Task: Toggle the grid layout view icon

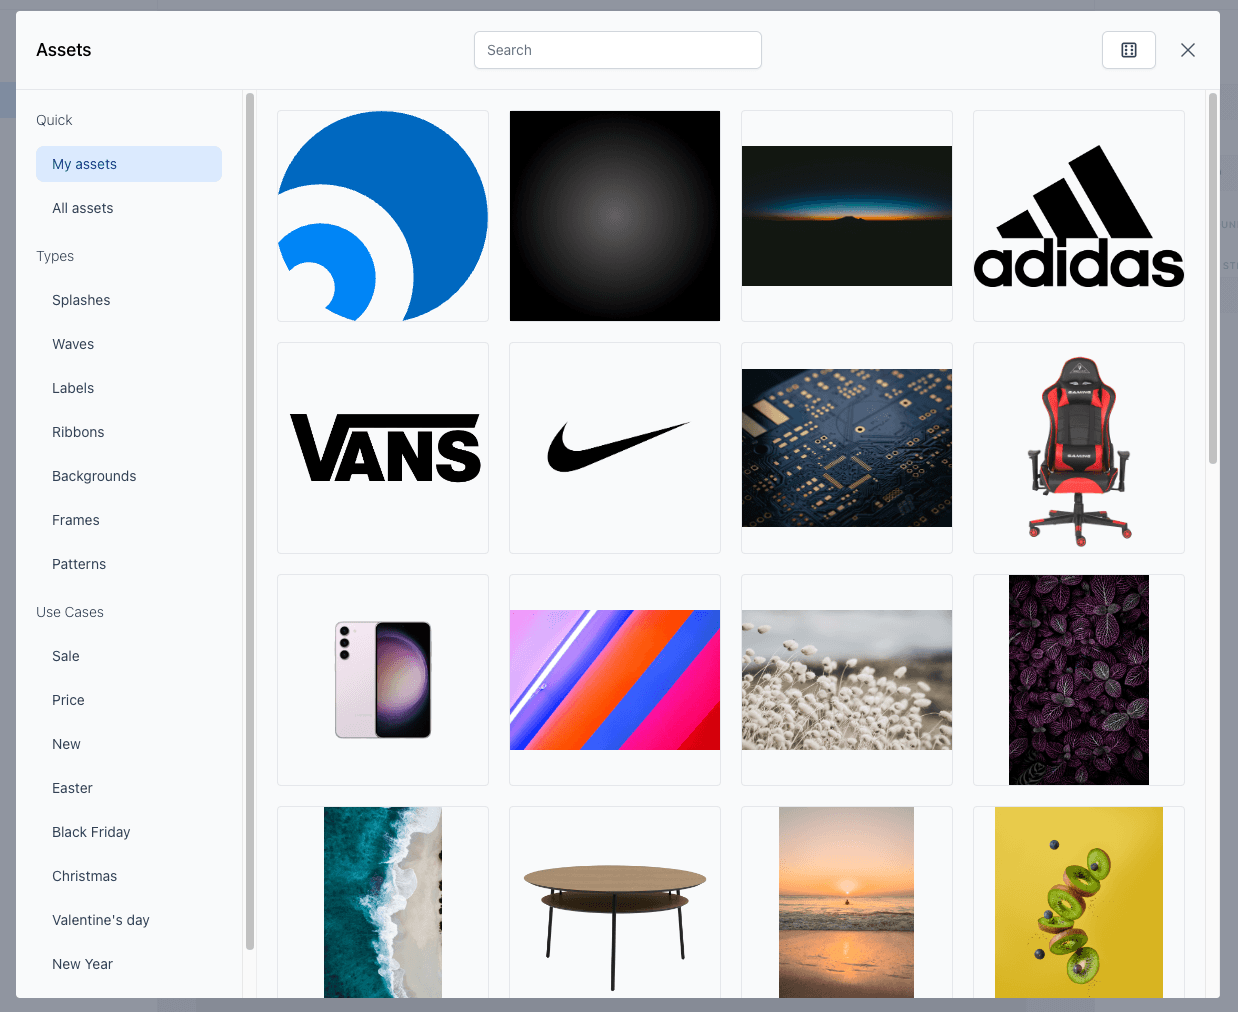Action: point(1128,50)
